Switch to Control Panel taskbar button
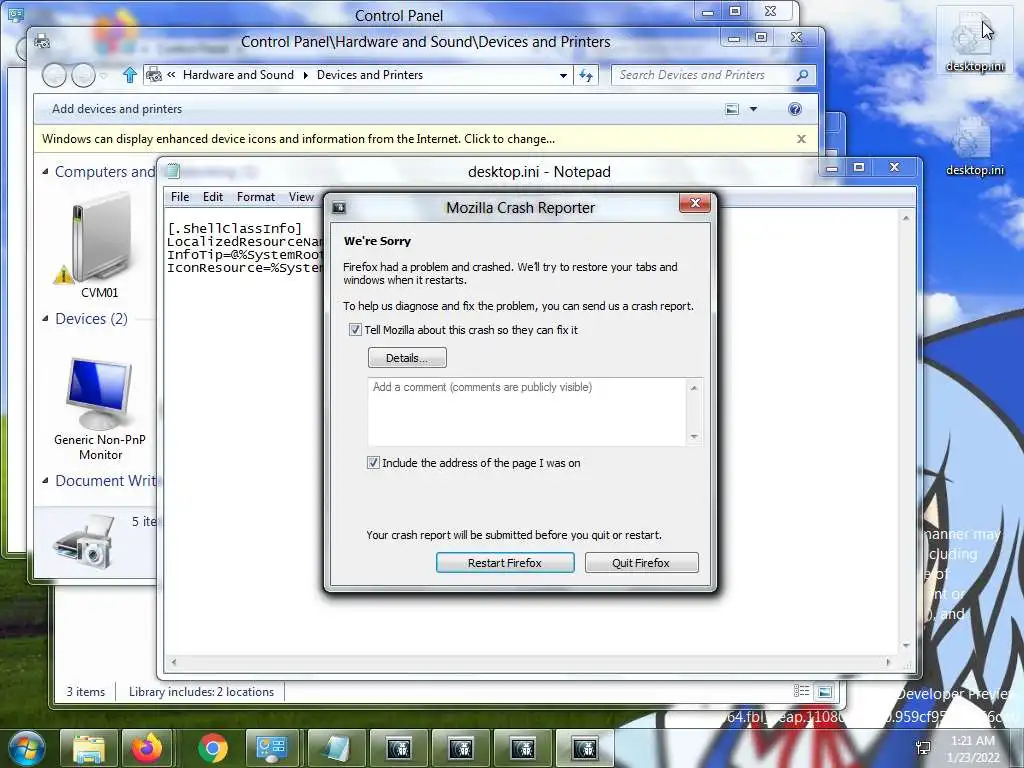The width and height of the screenshot is (1024, 768). pyautogui.click(x=272, y=748)
